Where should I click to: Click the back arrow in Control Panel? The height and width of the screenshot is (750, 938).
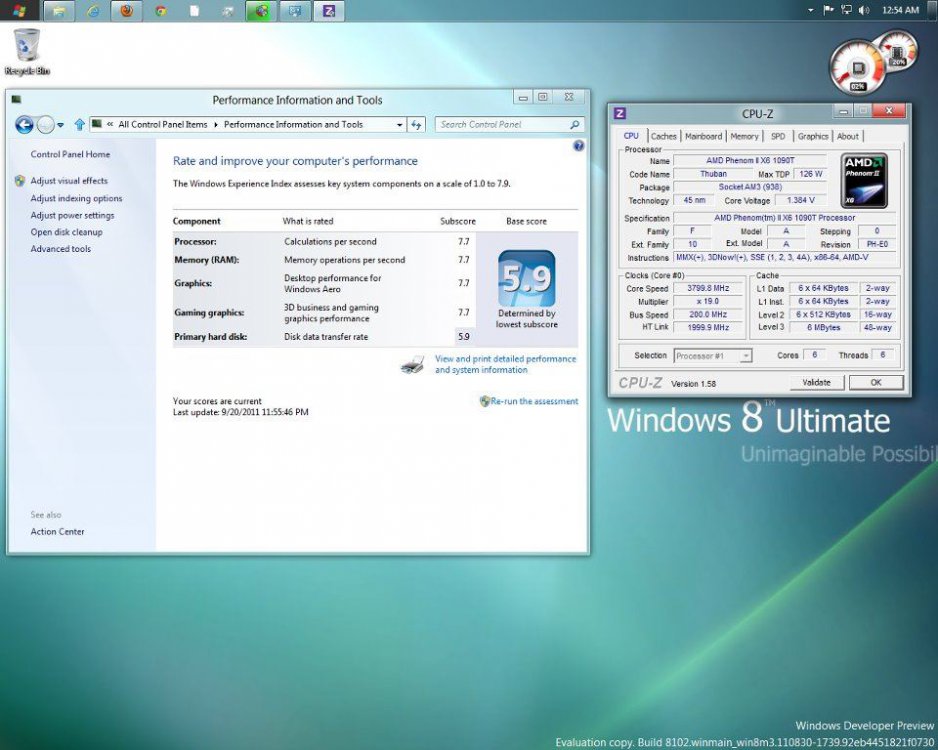tap(25, 124)
